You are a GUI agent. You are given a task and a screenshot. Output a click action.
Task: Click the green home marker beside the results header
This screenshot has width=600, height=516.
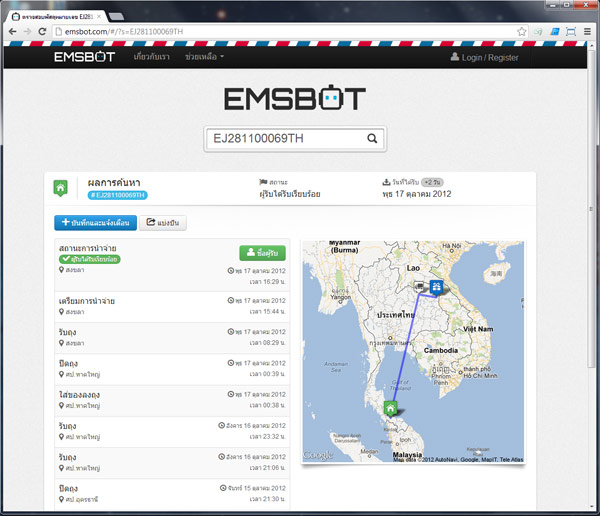[x=60, y=188]
